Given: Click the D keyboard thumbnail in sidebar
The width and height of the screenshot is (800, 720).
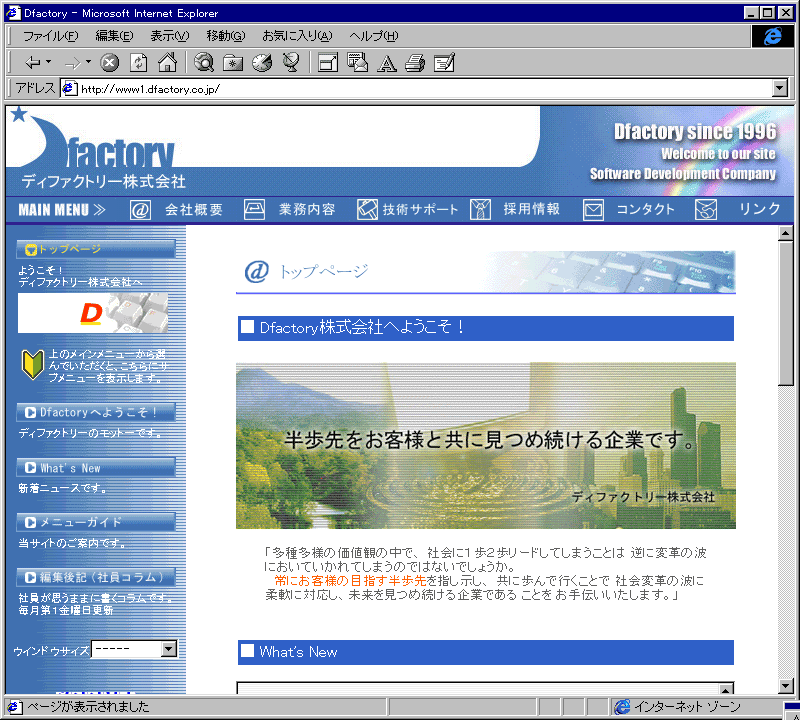Looking at the screenshot, I should 93,313.
